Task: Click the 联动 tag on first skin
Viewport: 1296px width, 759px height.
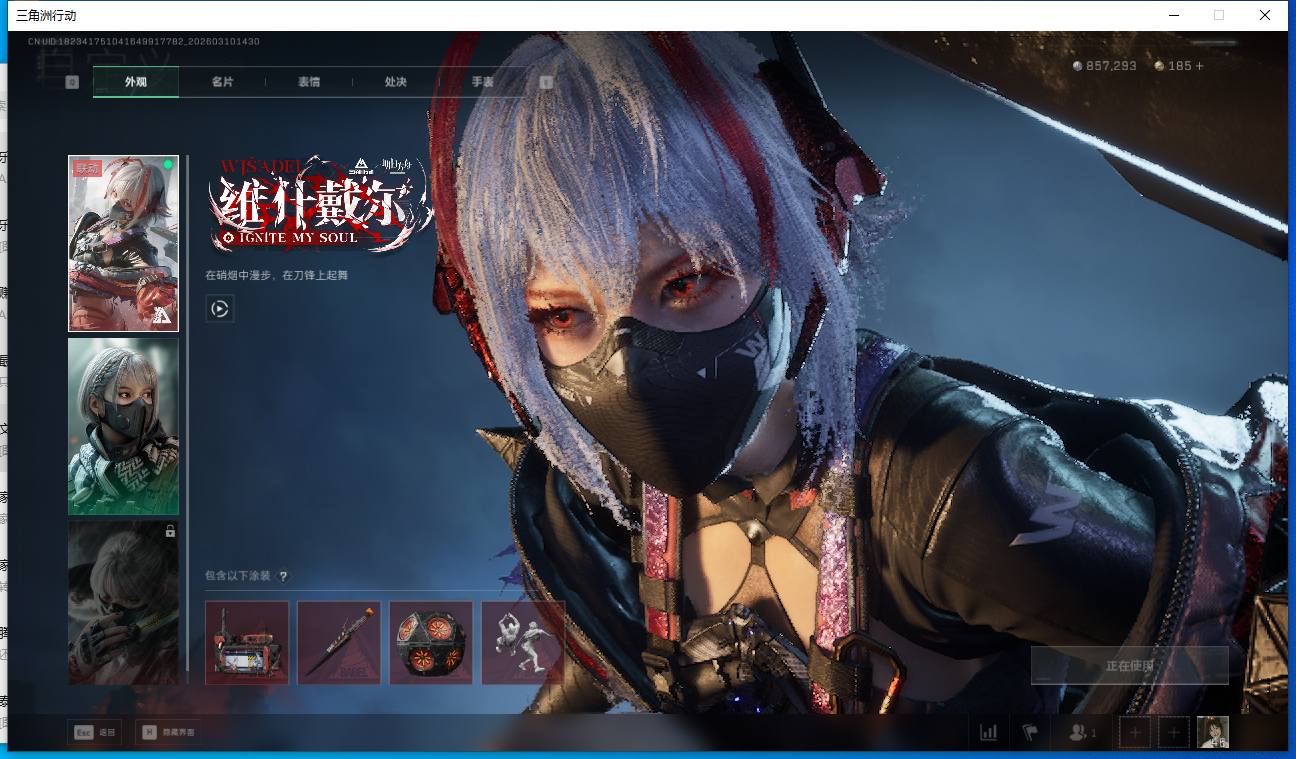Action: point(87,169)
